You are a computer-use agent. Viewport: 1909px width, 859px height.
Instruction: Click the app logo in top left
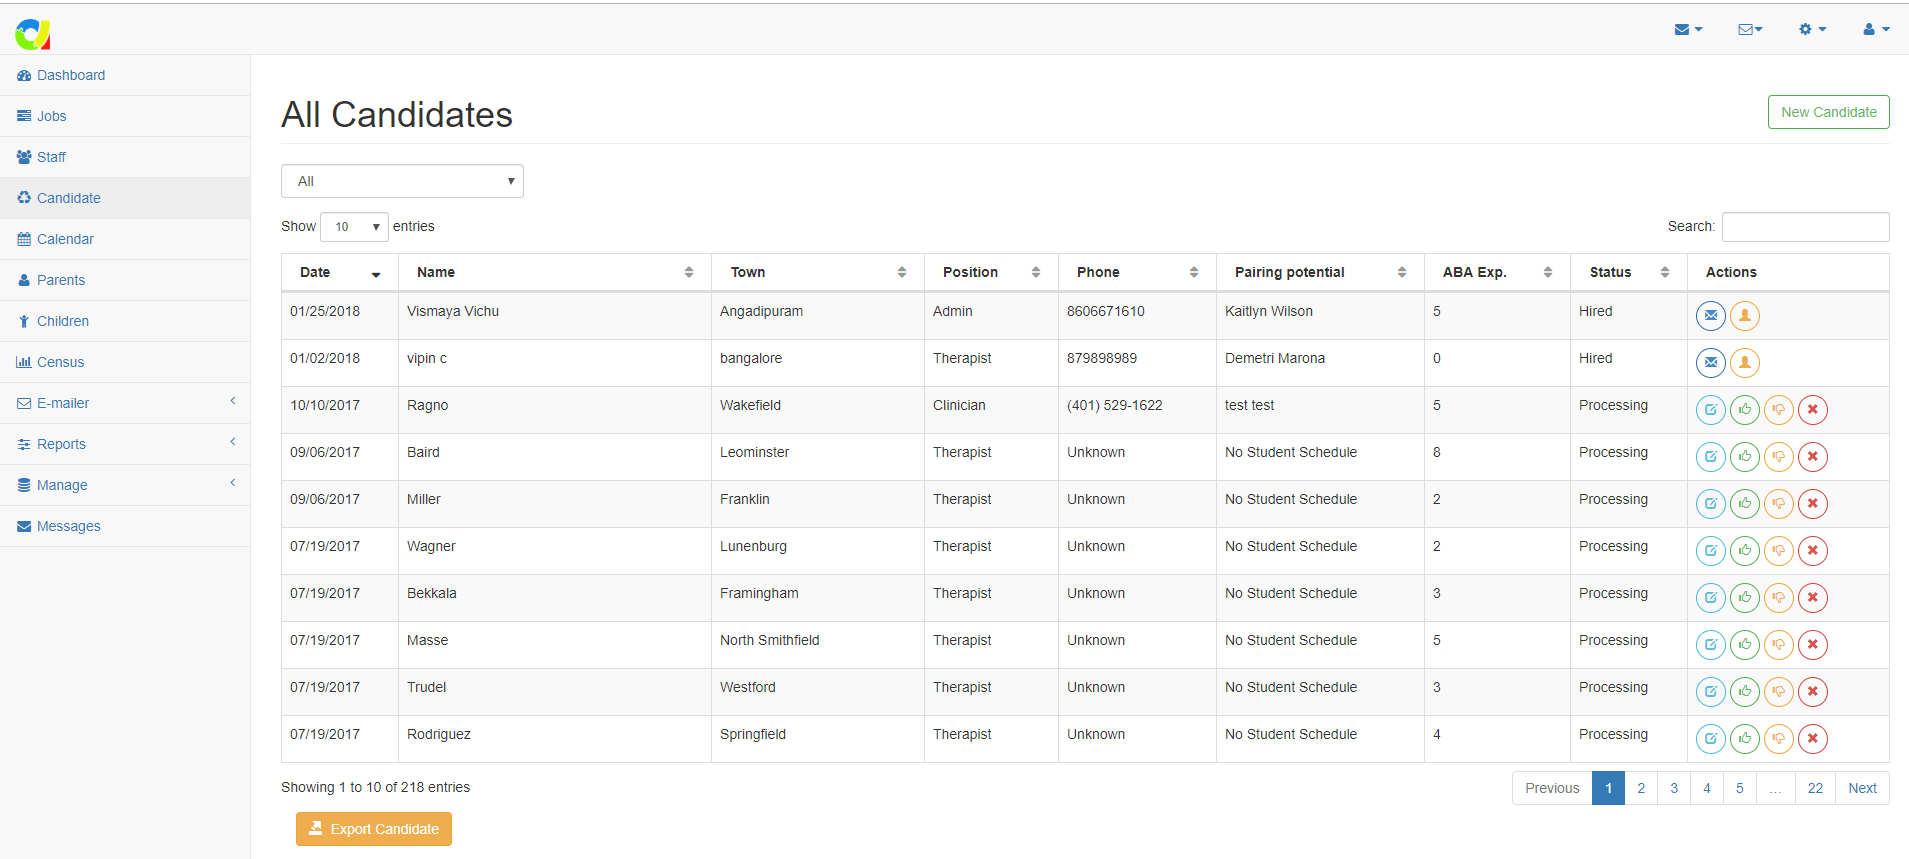coord(32,33)
